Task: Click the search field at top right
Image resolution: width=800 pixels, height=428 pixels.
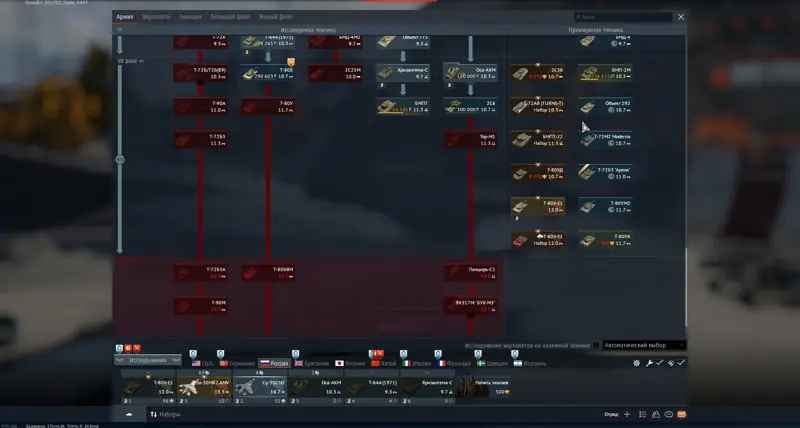Action: click(x=623, y=17)
